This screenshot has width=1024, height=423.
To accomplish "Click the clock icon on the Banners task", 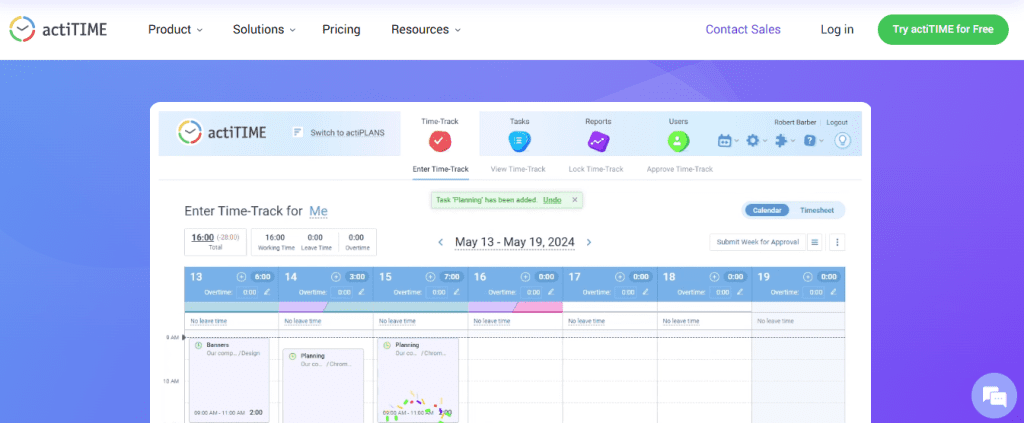I will tap(198, 345).
